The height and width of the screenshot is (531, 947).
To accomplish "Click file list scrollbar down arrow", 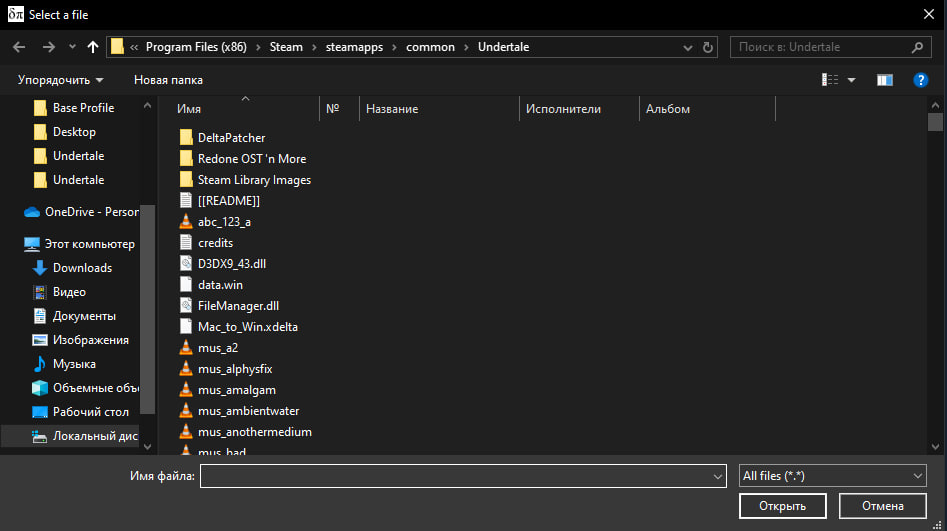I will pos(936,447).
